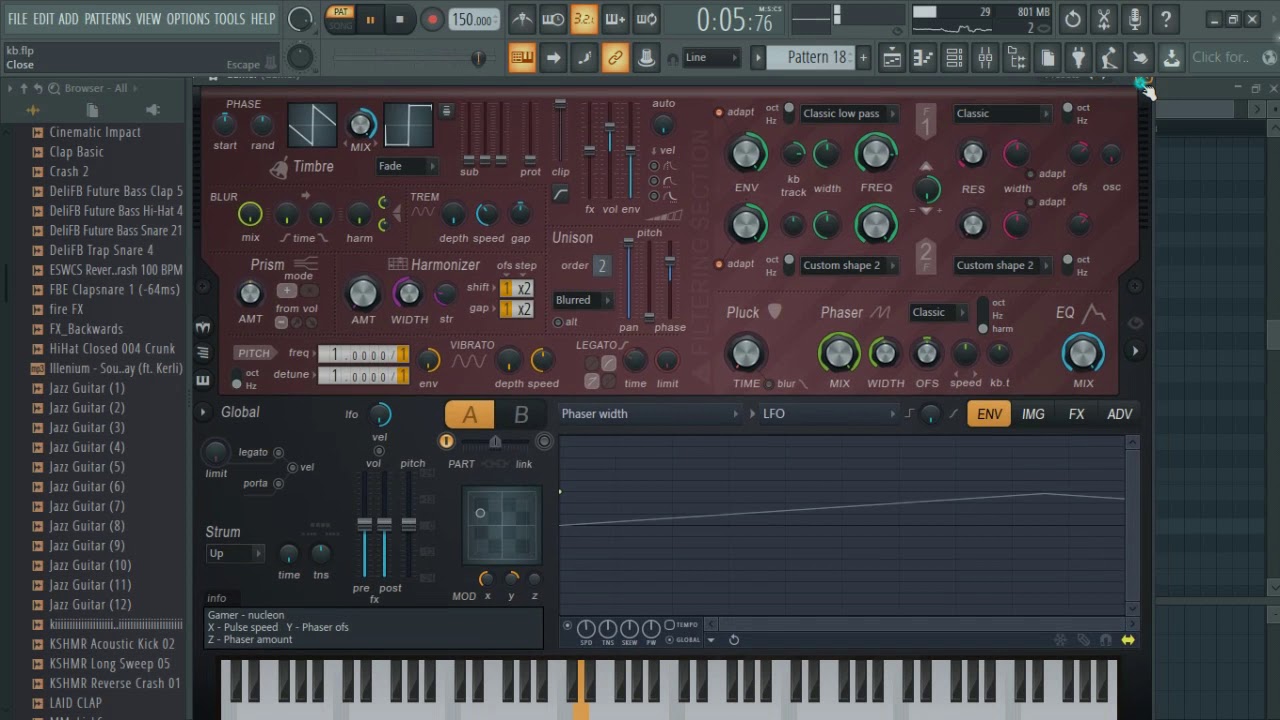The height and width of the screenshot is (720, 1280).
Task: Open Phaser width target dropdown
Action: (650, 414)
